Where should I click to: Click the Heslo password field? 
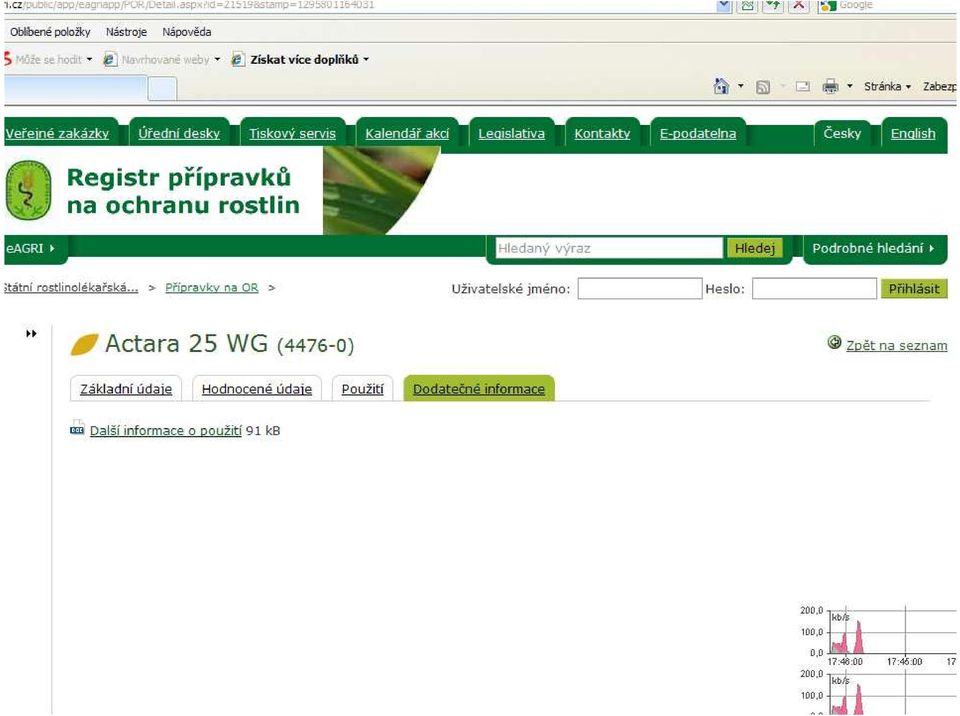point(814,288)
